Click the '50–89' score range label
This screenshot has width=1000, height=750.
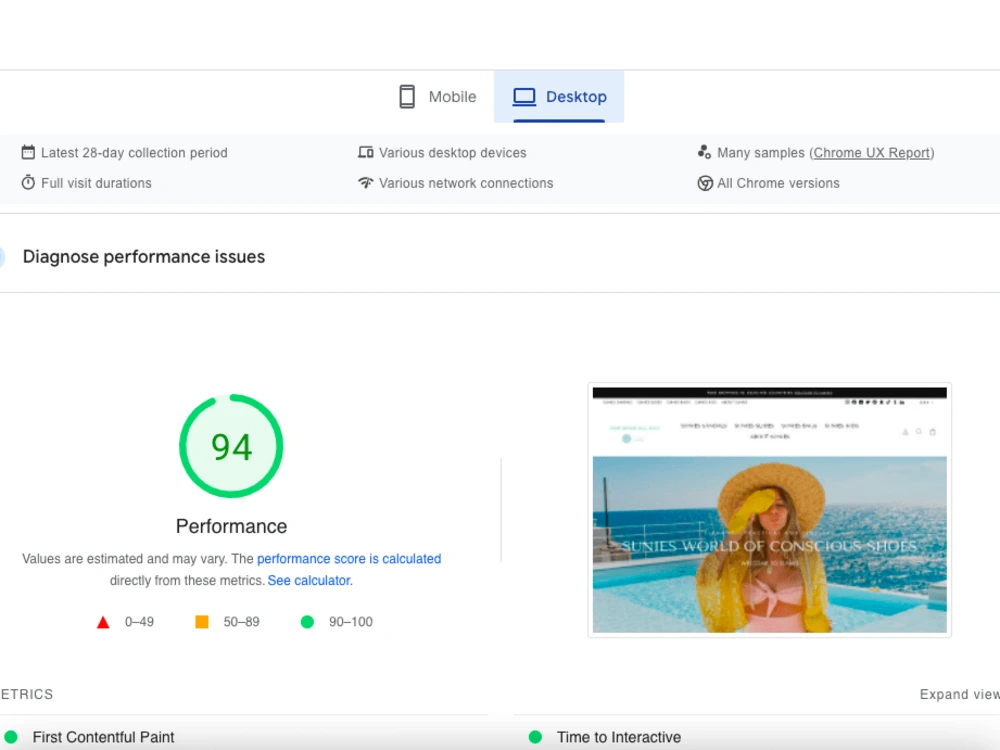(x=241, y=622)
